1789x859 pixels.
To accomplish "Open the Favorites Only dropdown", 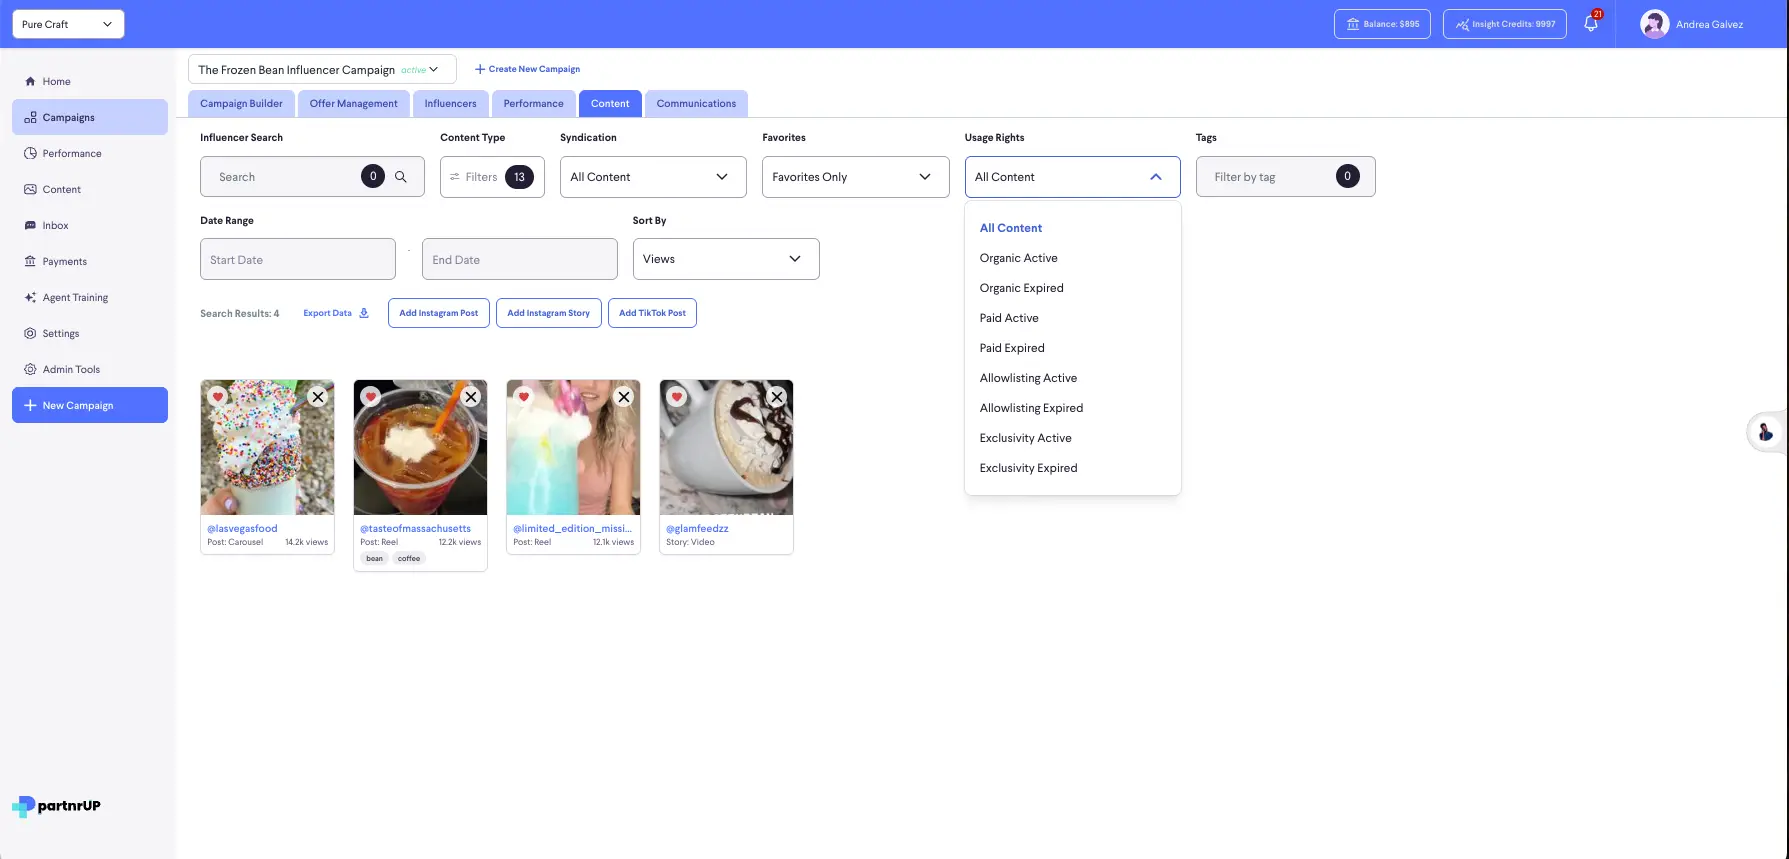I will click(855, 177).
